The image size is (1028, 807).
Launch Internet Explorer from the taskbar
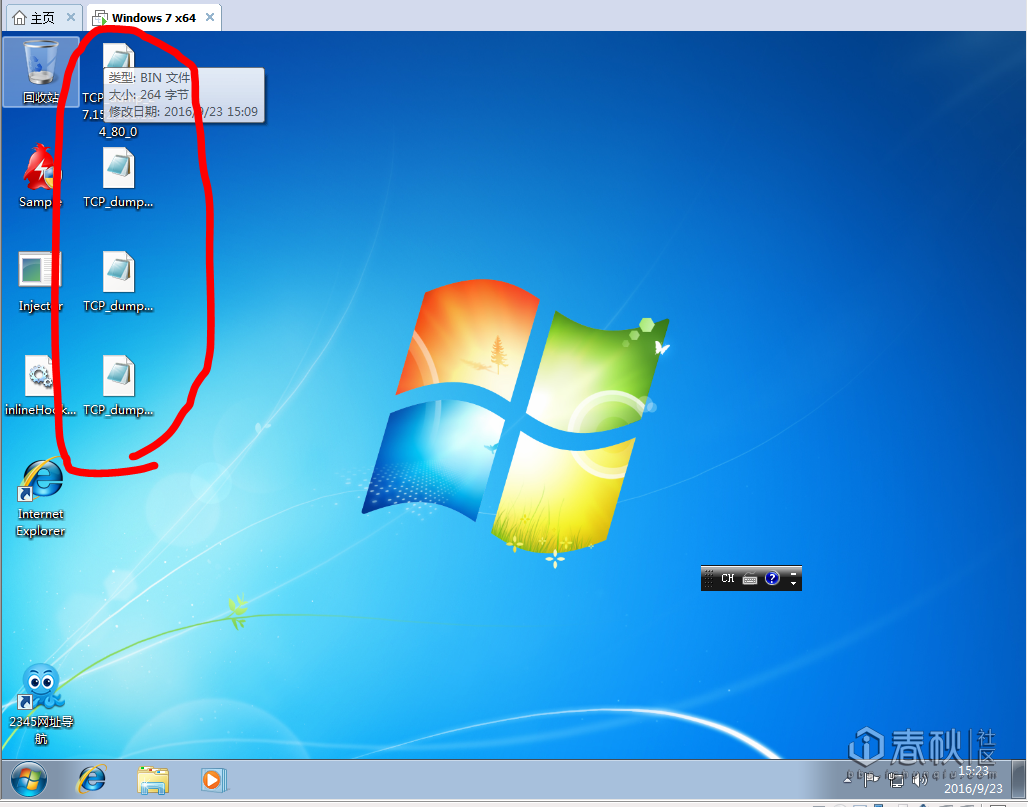point(92,779)
